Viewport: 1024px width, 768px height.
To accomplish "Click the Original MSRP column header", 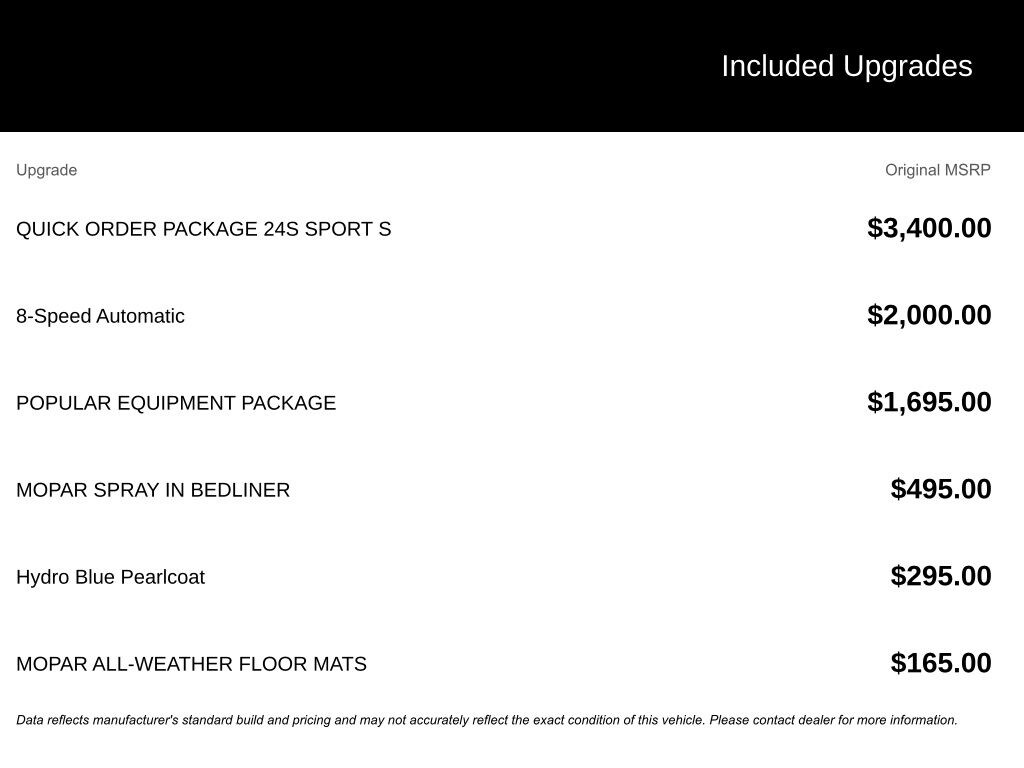I will 937,170.
